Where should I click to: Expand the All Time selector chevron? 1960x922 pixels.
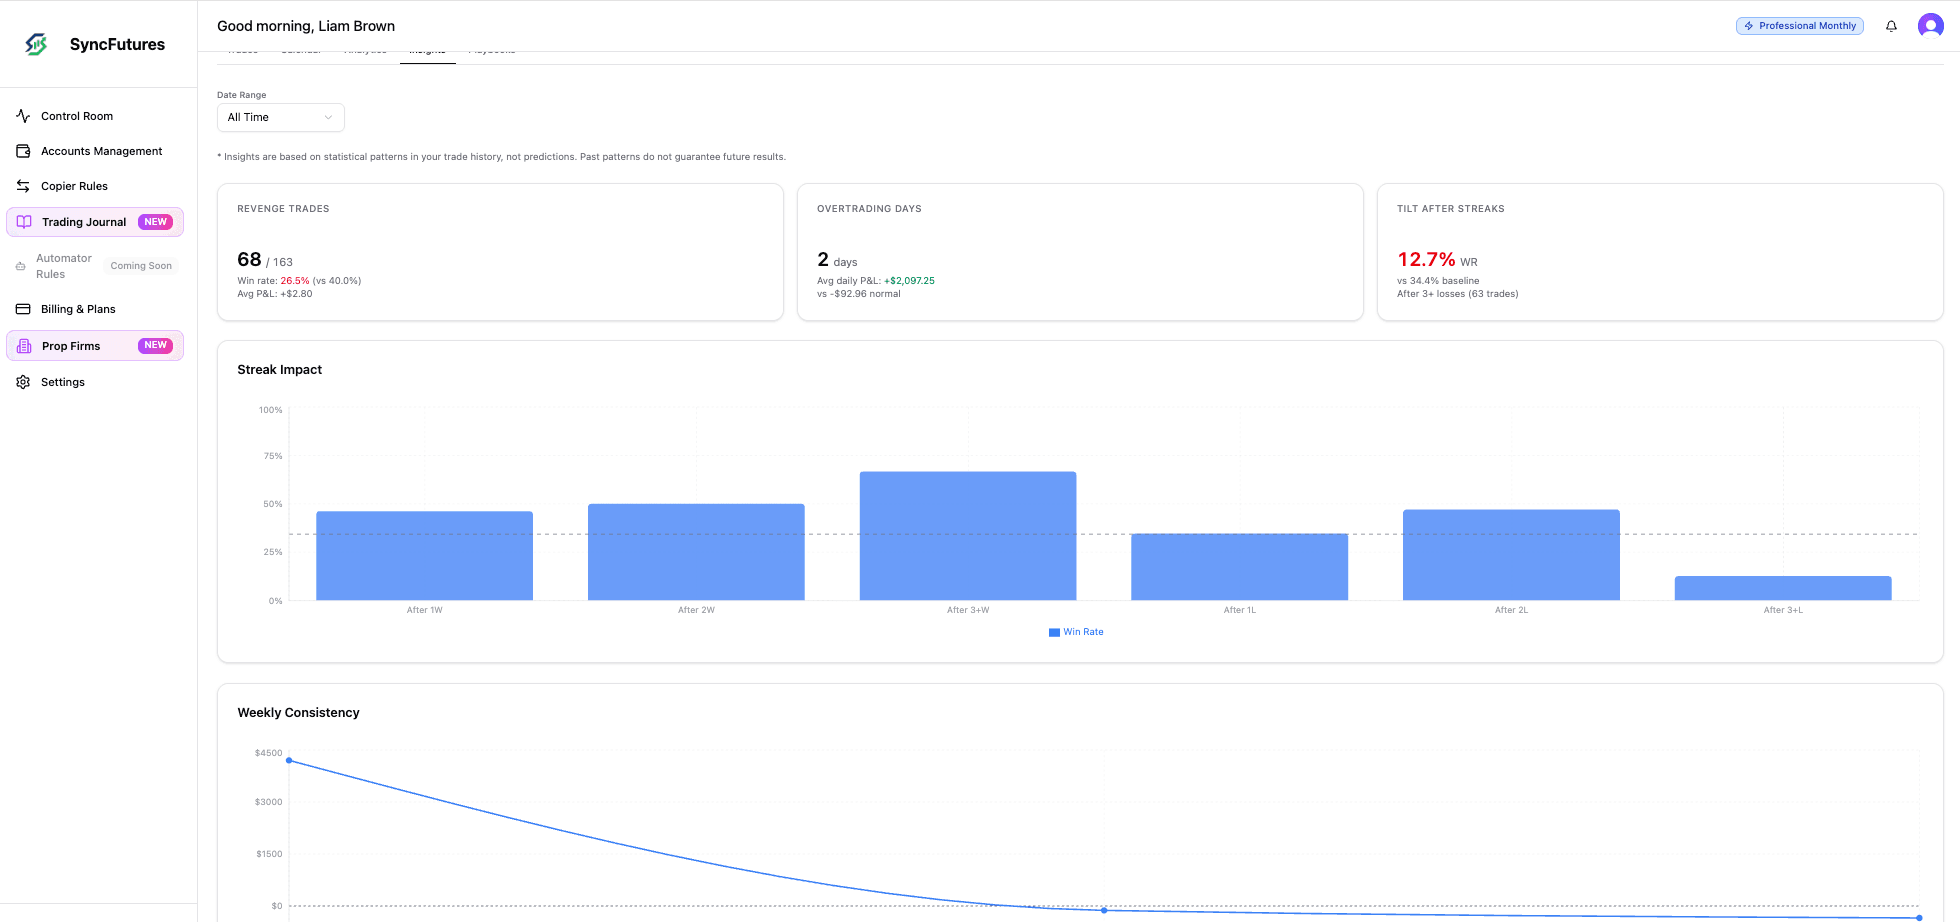pos(328,117)
